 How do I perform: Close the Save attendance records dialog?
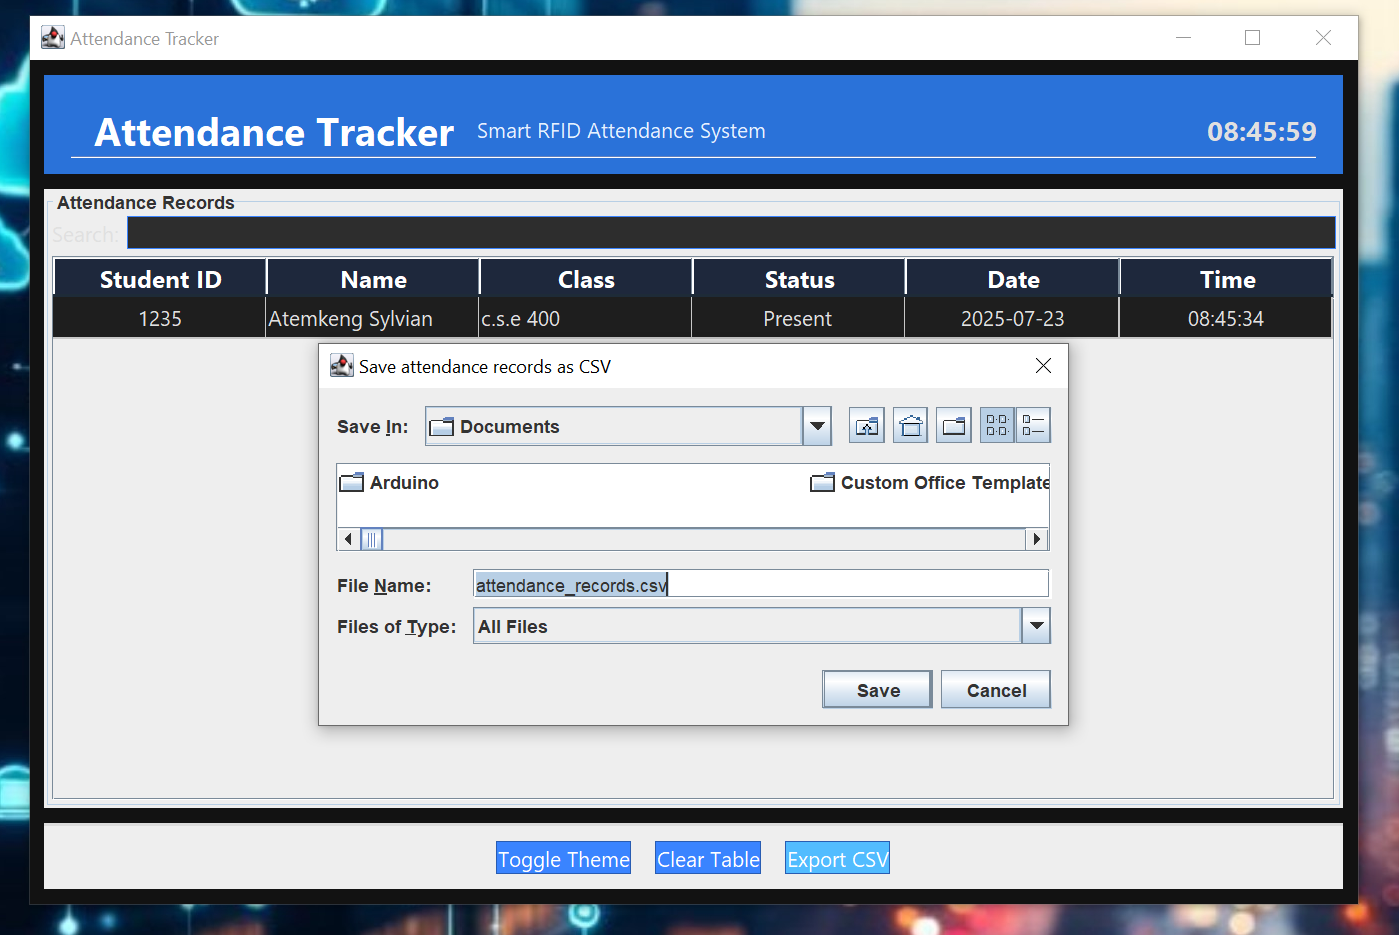(x=1043, y=366)
